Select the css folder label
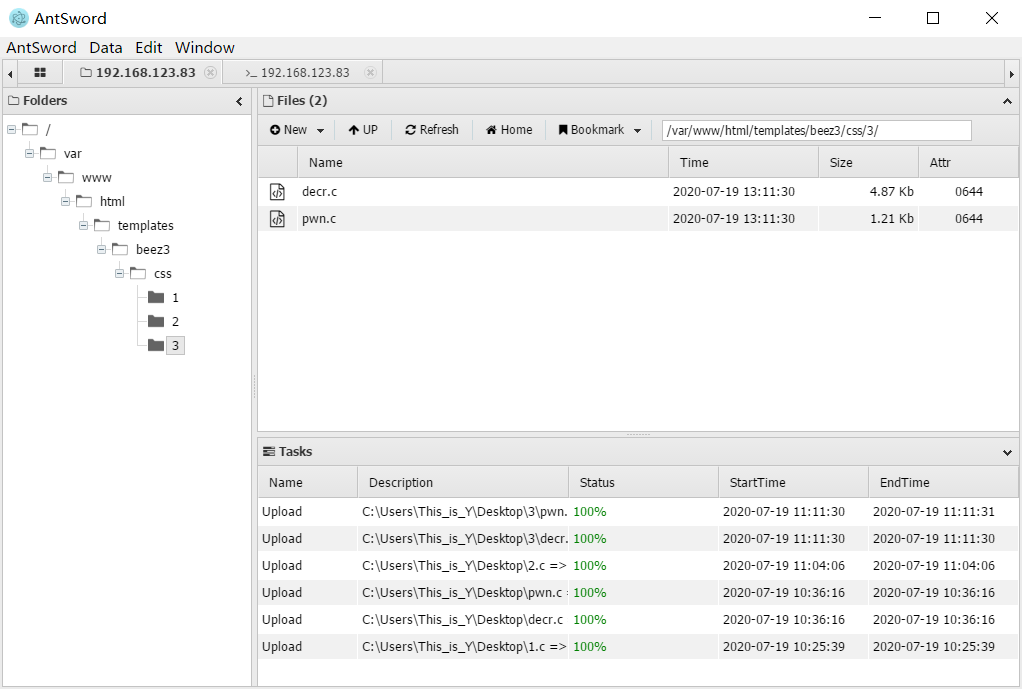Image resolution: width=1022 pixels, height=689 pixels. [162, 274]
